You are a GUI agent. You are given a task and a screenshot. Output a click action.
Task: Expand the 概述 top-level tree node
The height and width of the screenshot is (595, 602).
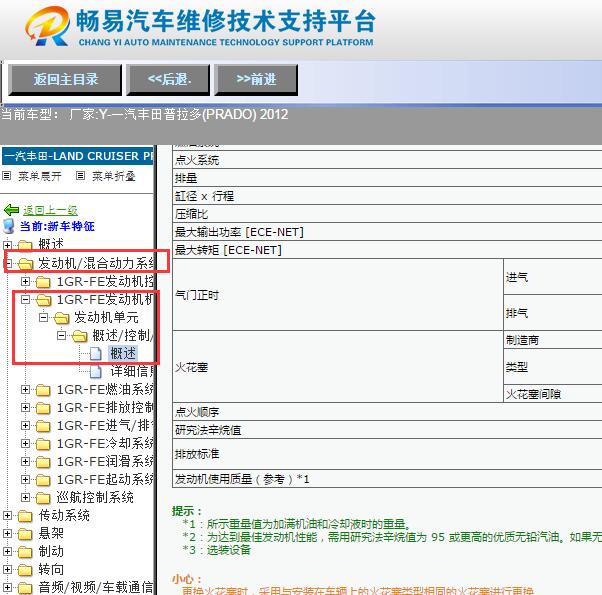7,245
